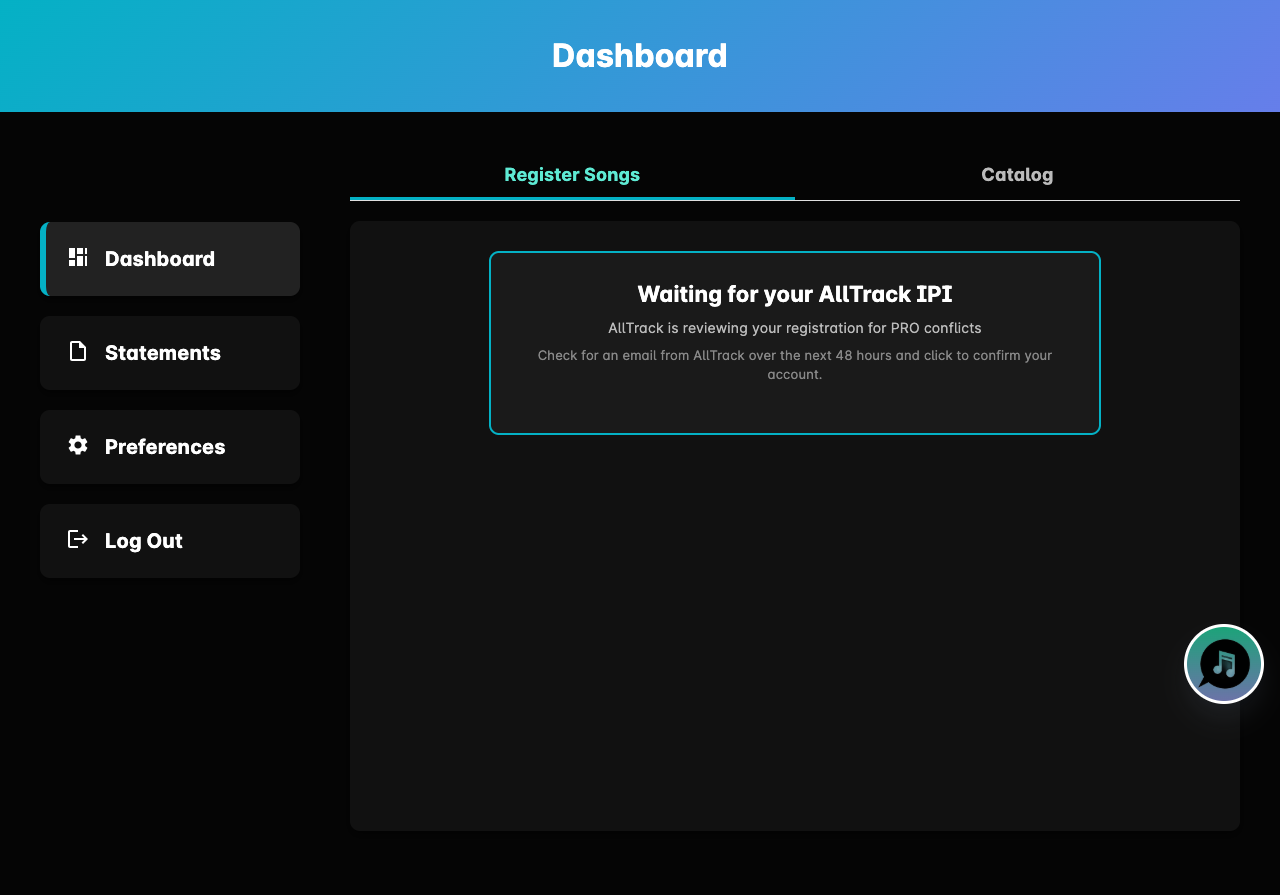Open the Dashboard sidebar item

click(x=170, y=259)
